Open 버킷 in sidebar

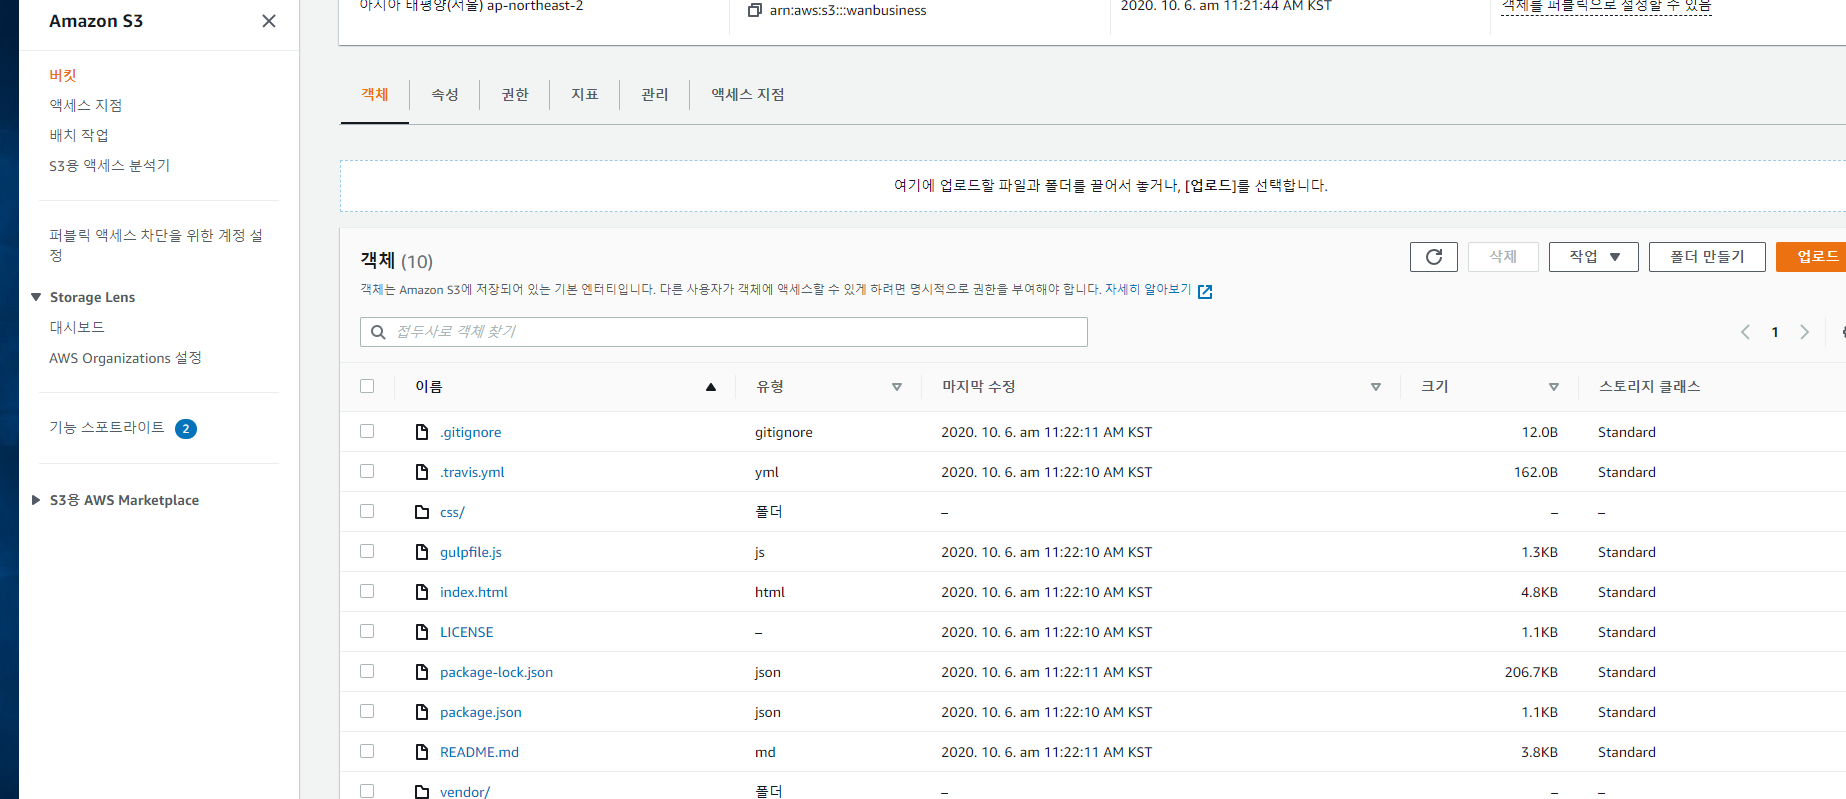pos(63,75)
